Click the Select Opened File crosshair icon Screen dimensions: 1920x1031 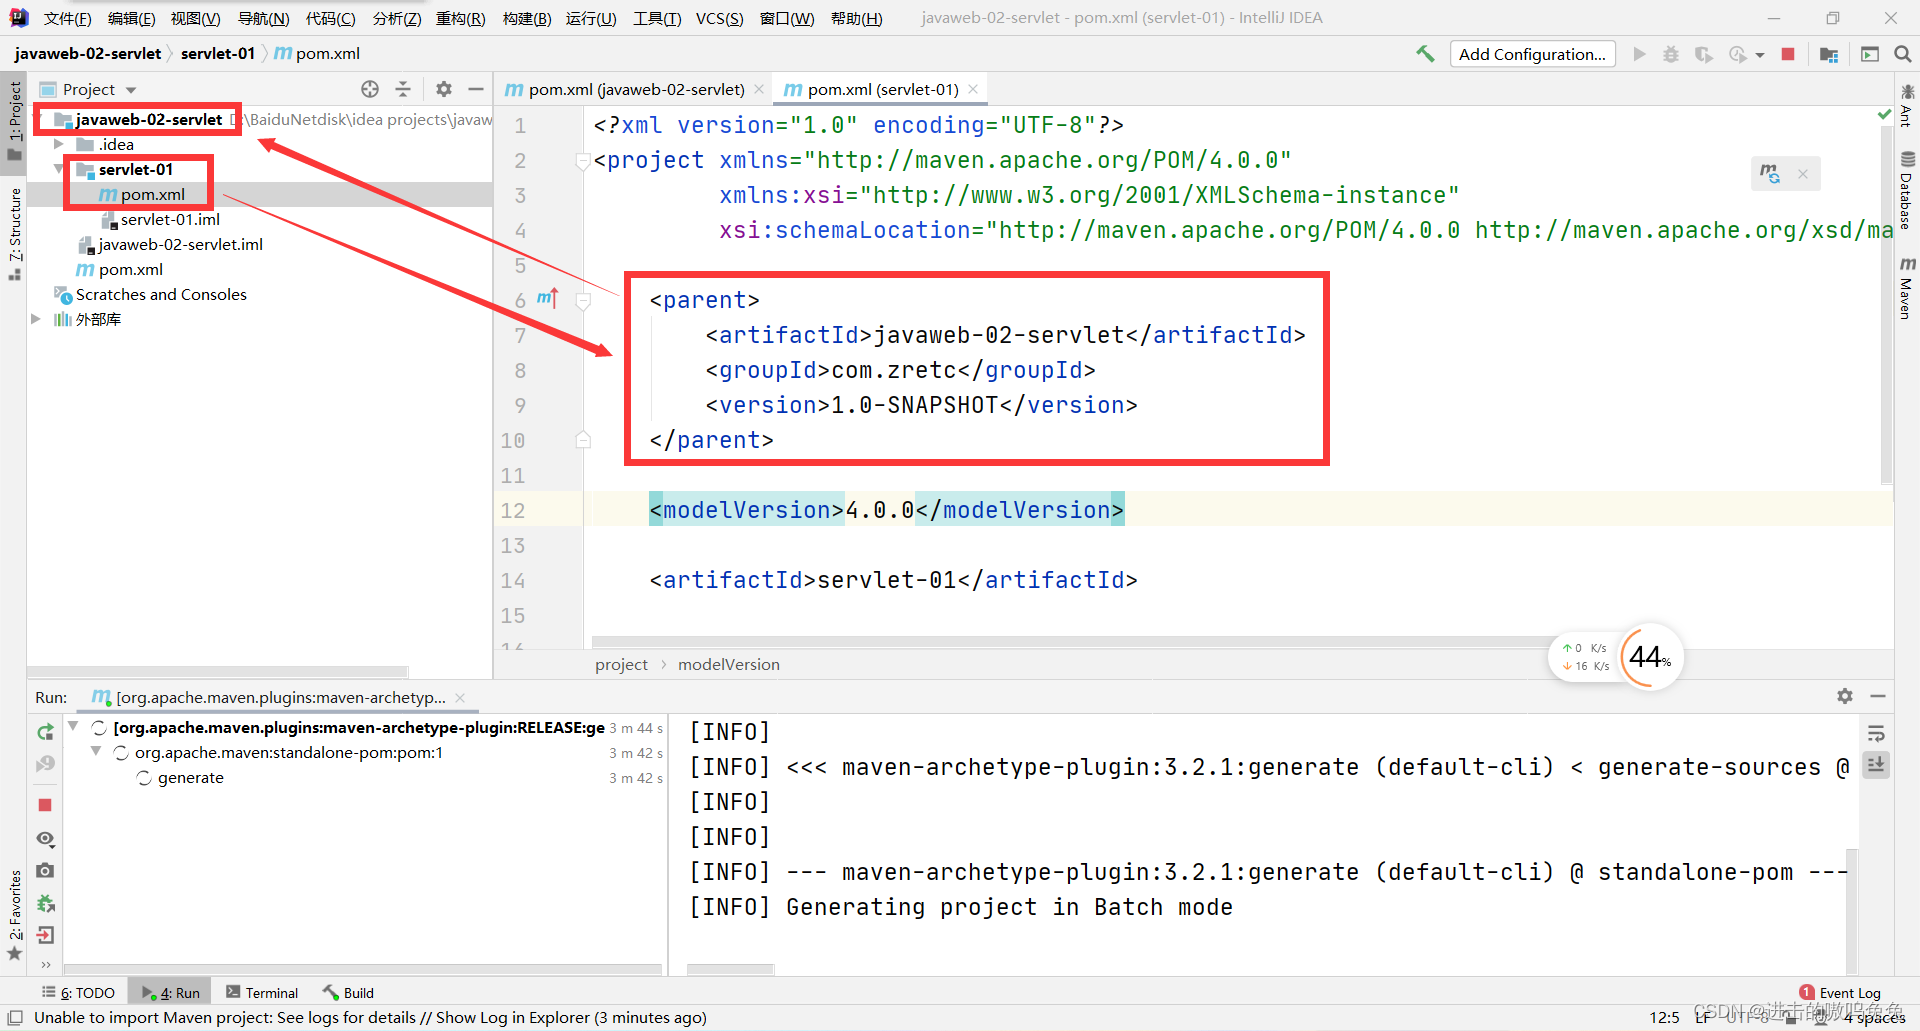[x=369, y=89]
